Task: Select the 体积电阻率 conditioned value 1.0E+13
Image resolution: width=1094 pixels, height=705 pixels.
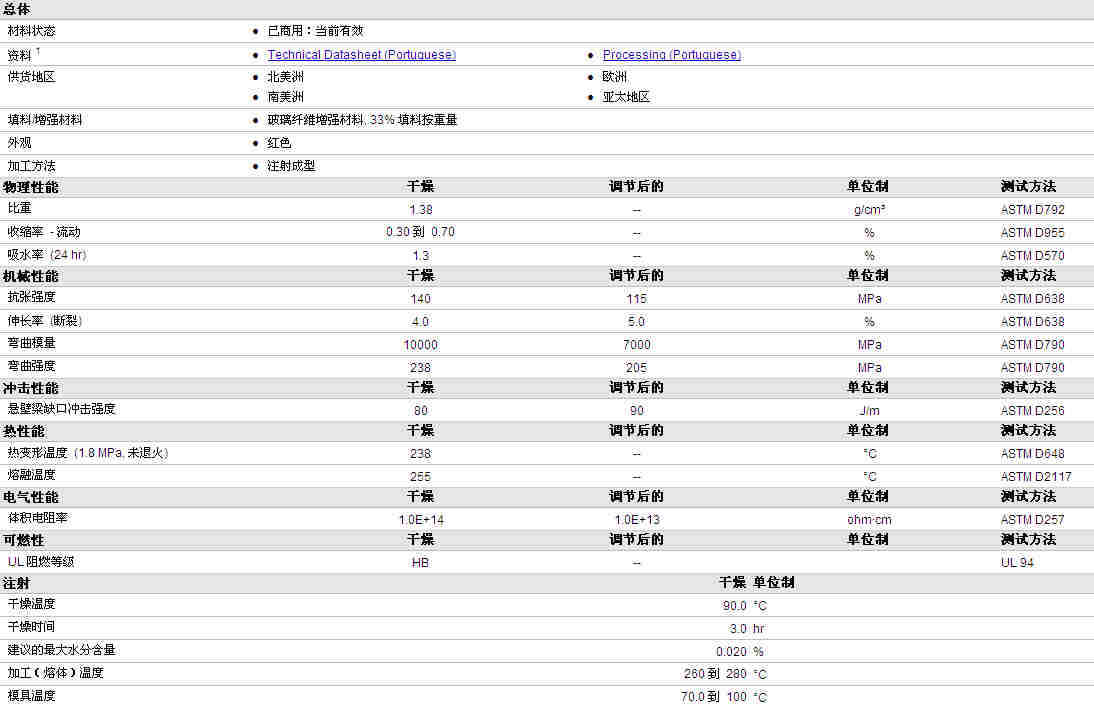Action: [637, 520]
